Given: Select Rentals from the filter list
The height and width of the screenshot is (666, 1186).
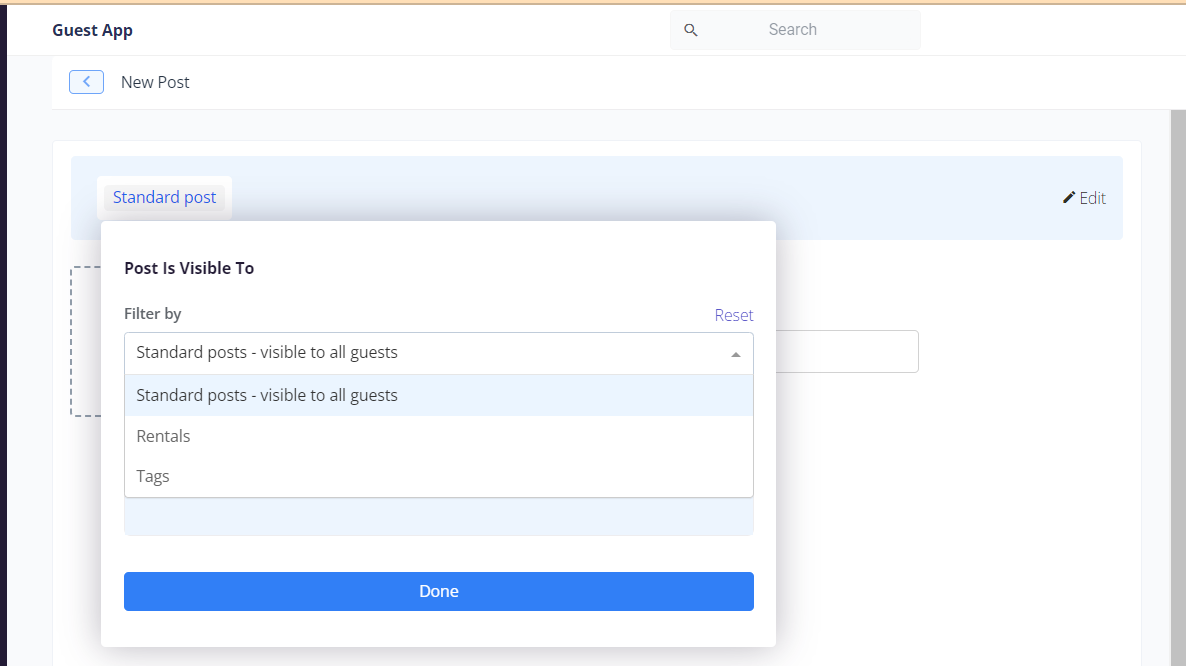Looking at the screenshot, I should (x=163, y=436).
